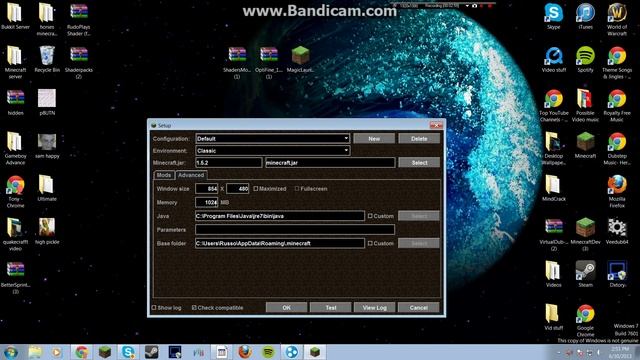The image size is (640, 360).
Task: Enable the Fullscreen checkbox
Action: point(297,189)
